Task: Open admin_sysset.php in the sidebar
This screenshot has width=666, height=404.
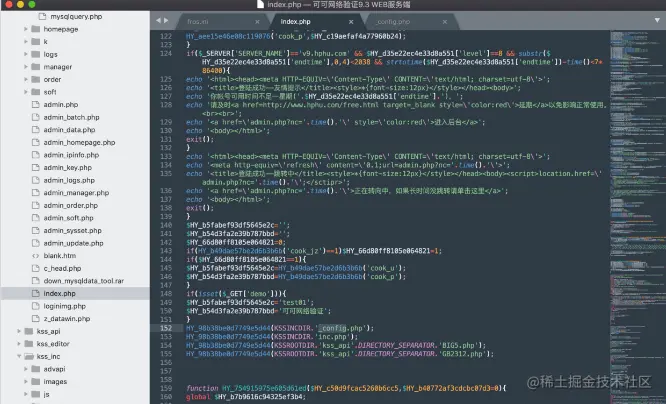Action: pyautogui.click(x=73, y=230)
